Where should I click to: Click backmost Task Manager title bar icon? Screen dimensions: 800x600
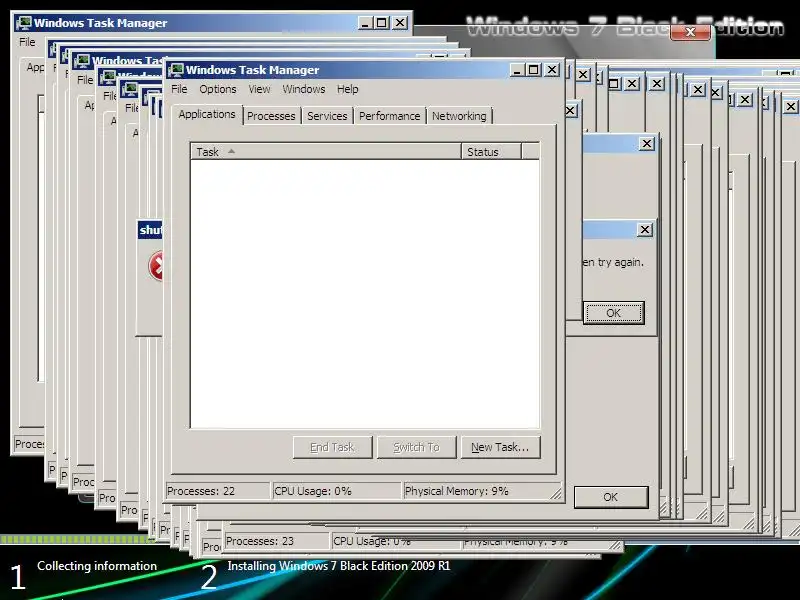[24, 23]
